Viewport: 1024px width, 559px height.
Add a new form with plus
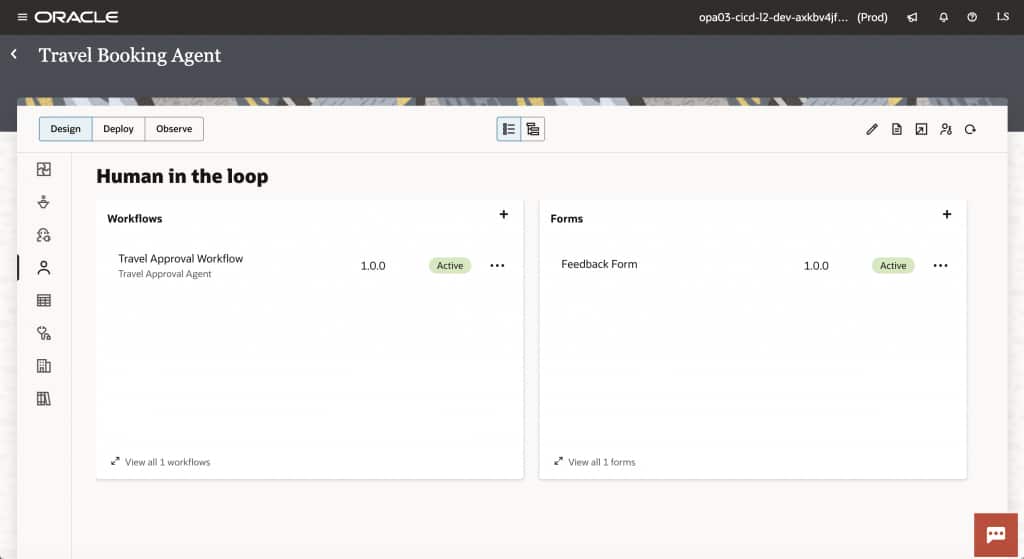tap(947, 214)
